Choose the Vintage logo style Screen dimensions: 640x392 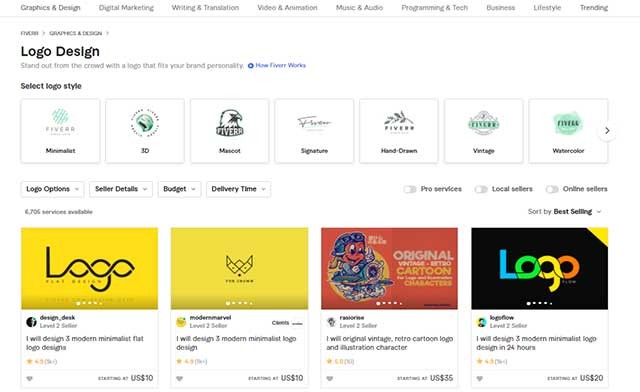pos(484,131)
